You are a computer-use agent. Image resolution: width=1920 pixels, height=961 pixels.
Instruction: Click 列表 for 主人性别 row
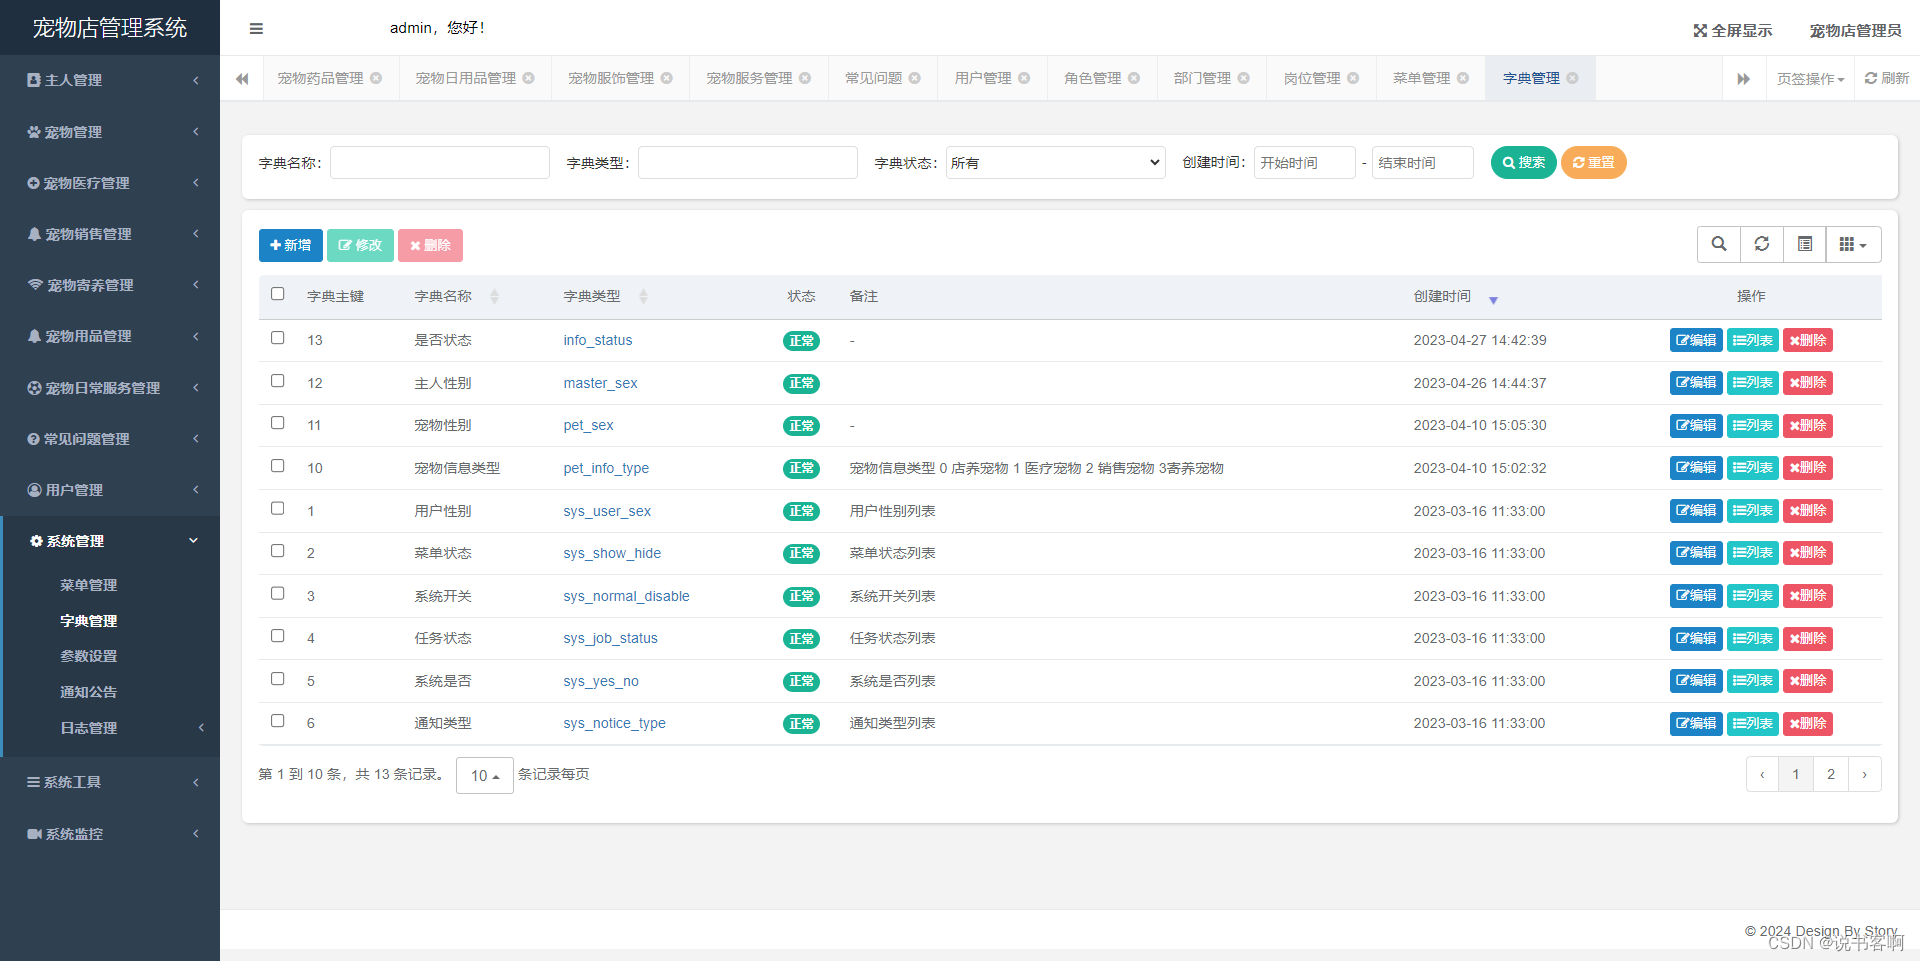coord(1753,383)
